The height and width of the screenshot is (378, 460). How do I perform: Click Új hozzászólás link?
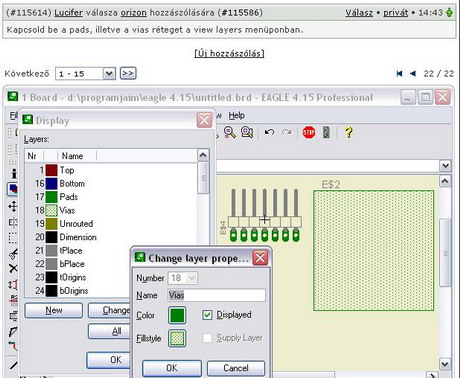click(x=229, y=53)
